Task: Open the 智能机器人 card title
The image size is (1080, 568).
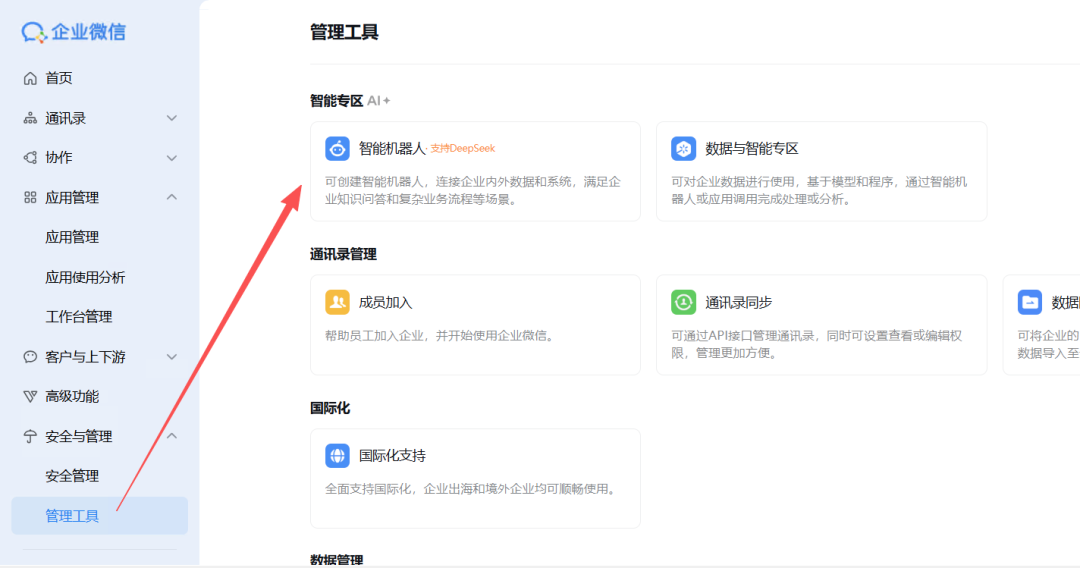Action: [392, 149]
